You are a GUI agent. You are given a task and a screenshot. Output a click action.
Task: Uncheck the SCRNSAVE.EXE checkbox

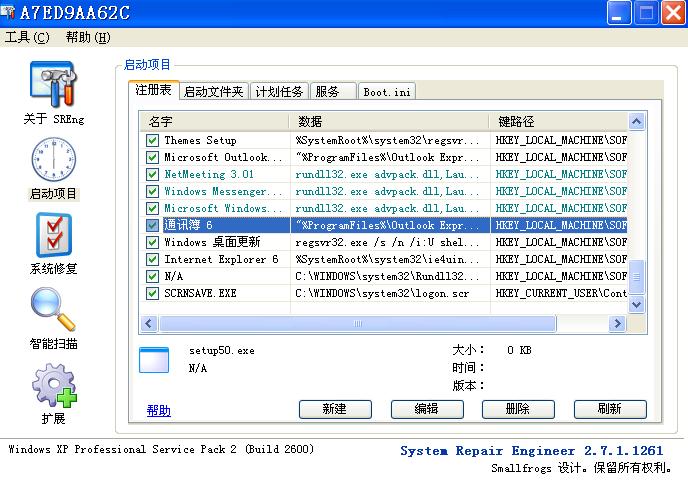[152, 293]
